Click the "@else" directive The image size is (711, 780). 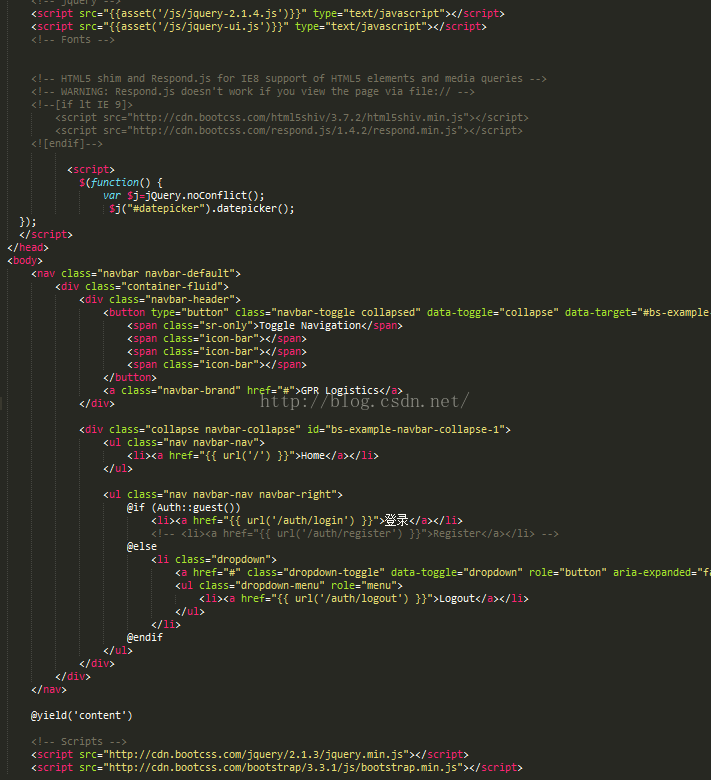(142, 547)
